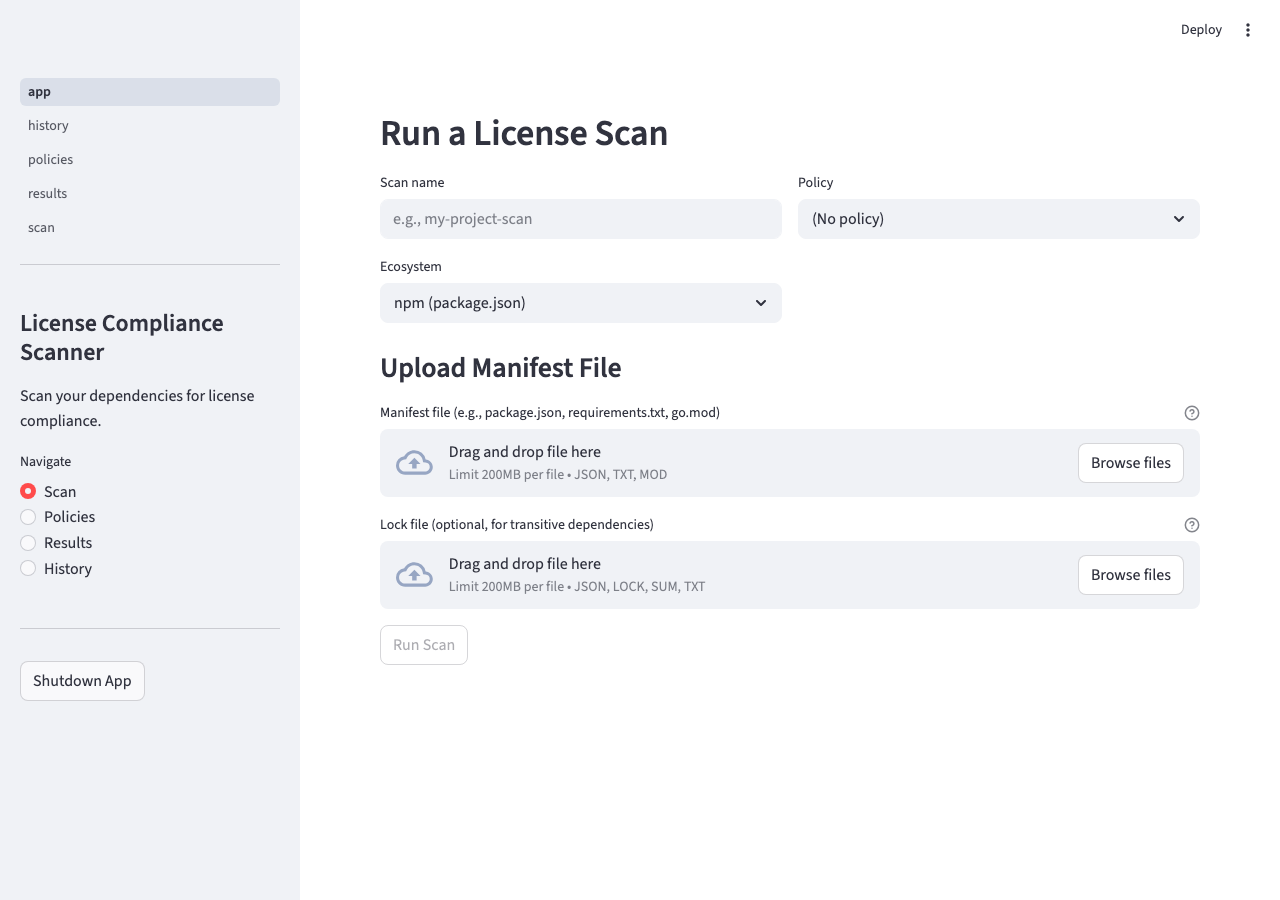Open the policies page from sidebar
The width and height of the screenshot is (1280, 900).
[50, 159]
